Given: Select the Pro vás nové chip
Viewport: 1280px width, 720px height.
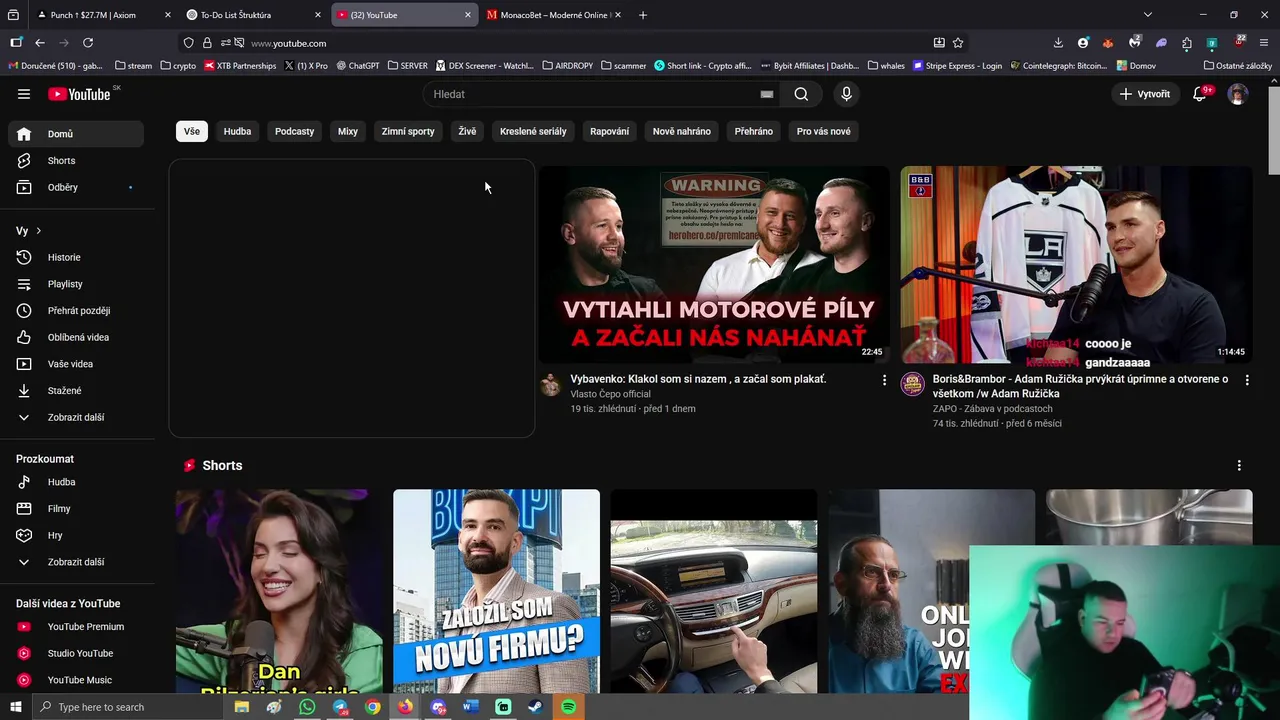Looking at the screenshot, I should click(x=824, y=131).
